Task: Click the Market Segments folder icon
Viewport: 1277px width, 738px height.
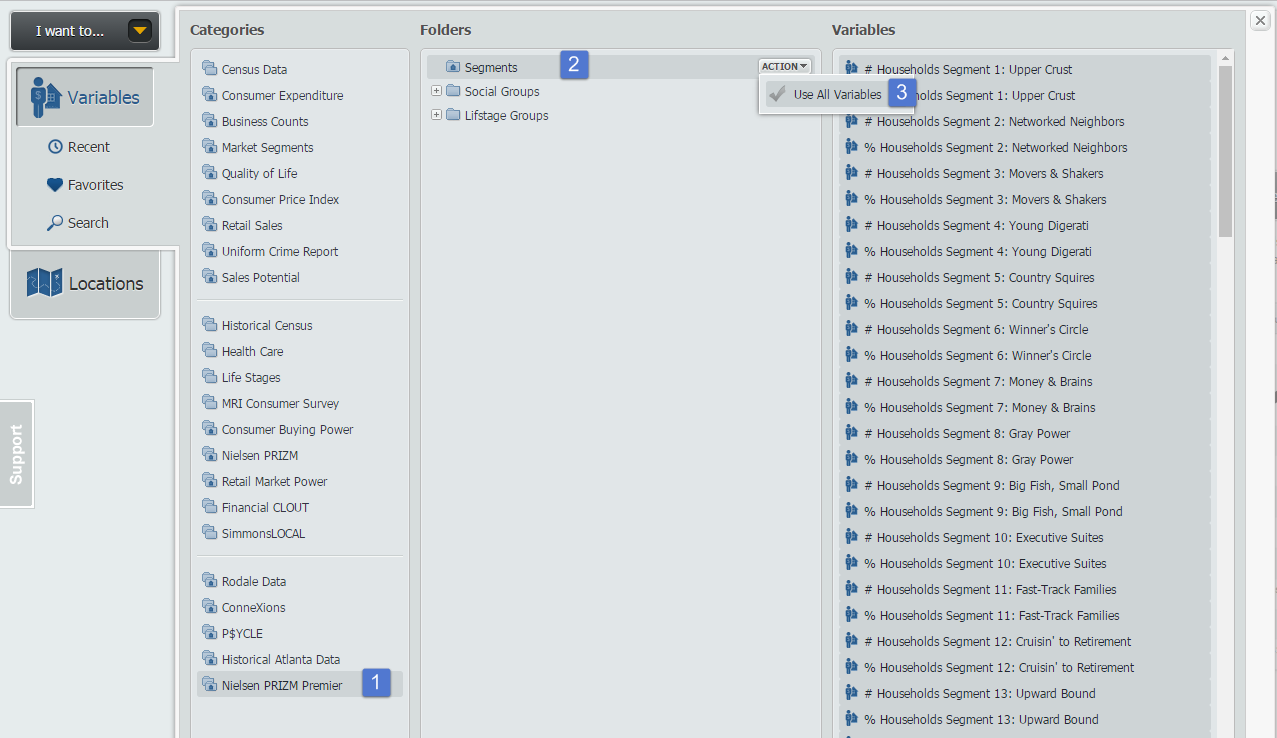Action: click(209, 146)
